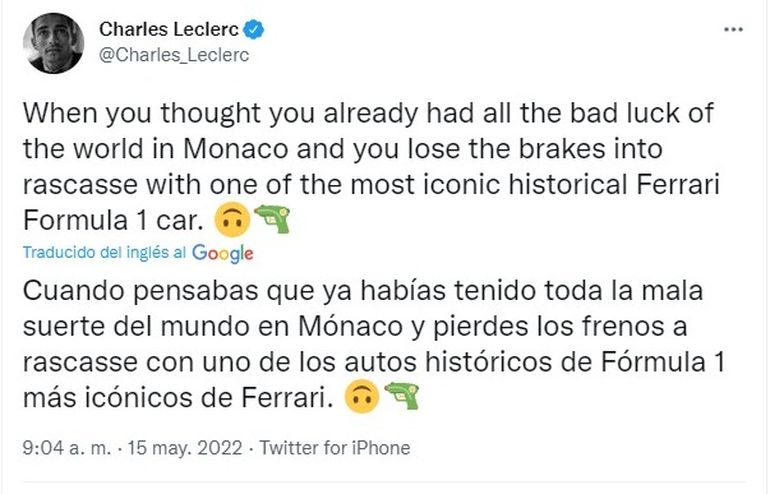
Task: Click the 'Traducido del inglés al' label
Action: click(x=104, y=254)
